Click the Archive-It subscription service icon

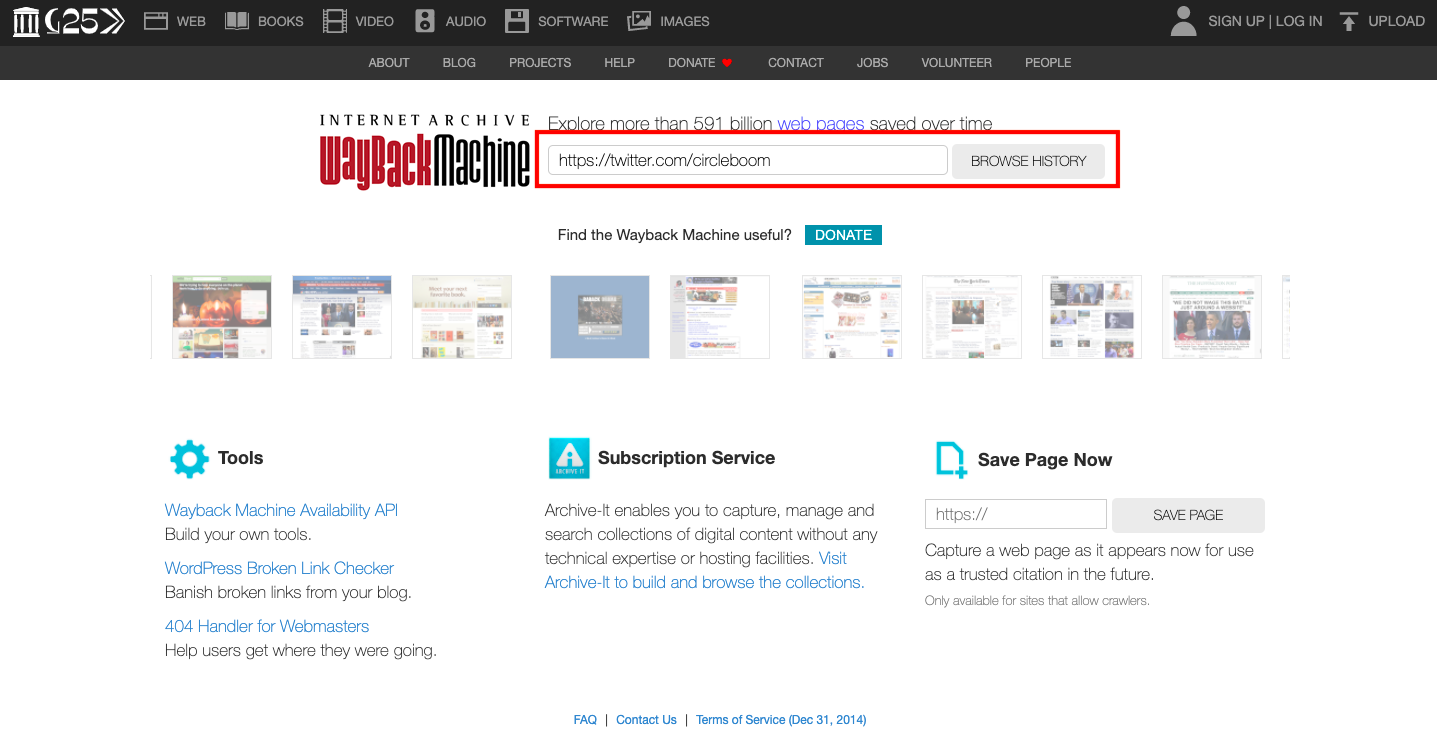coord(569,458)
